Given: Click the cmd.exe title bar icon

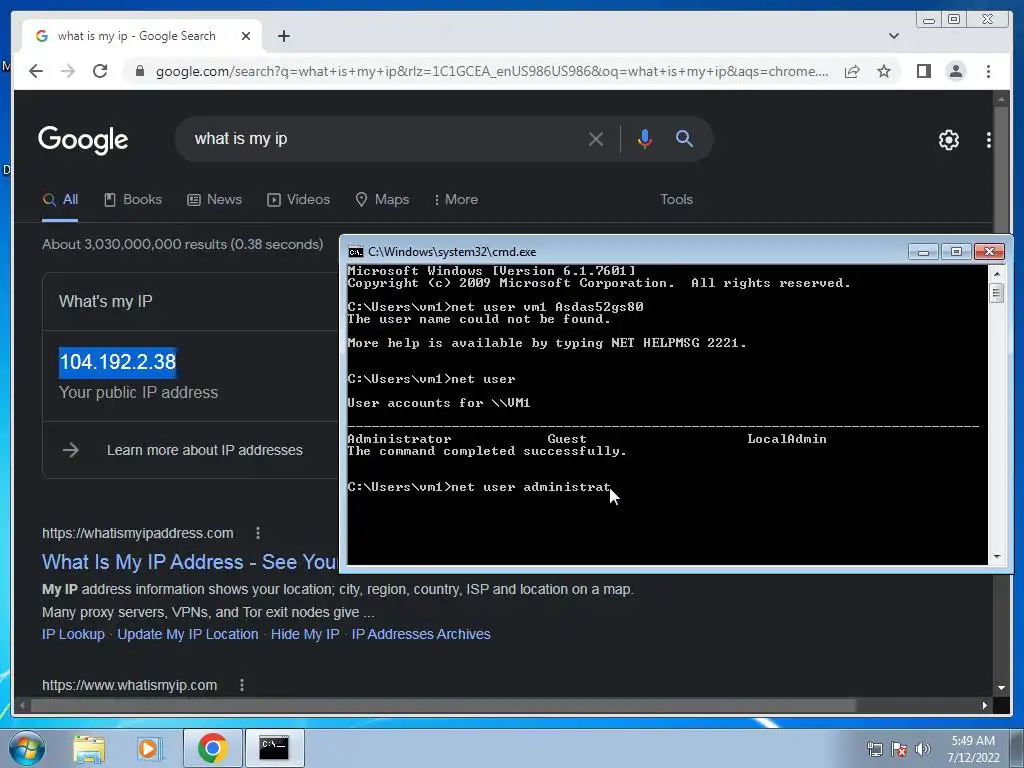Looking at the screenshot, I should 355,252.
